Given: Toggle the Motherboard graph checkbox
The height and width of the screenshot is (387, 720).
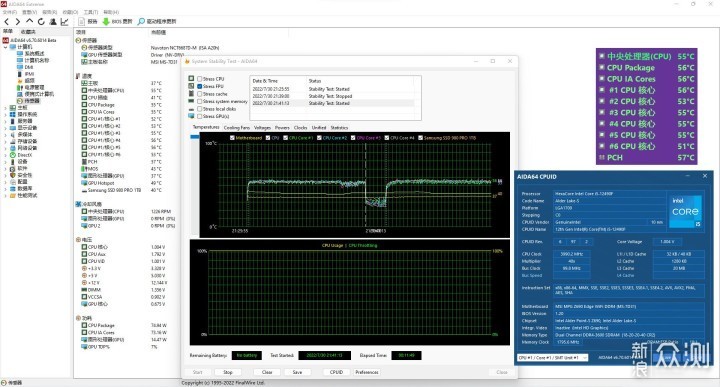Looking at the screenshot, I should coord(232,138).
